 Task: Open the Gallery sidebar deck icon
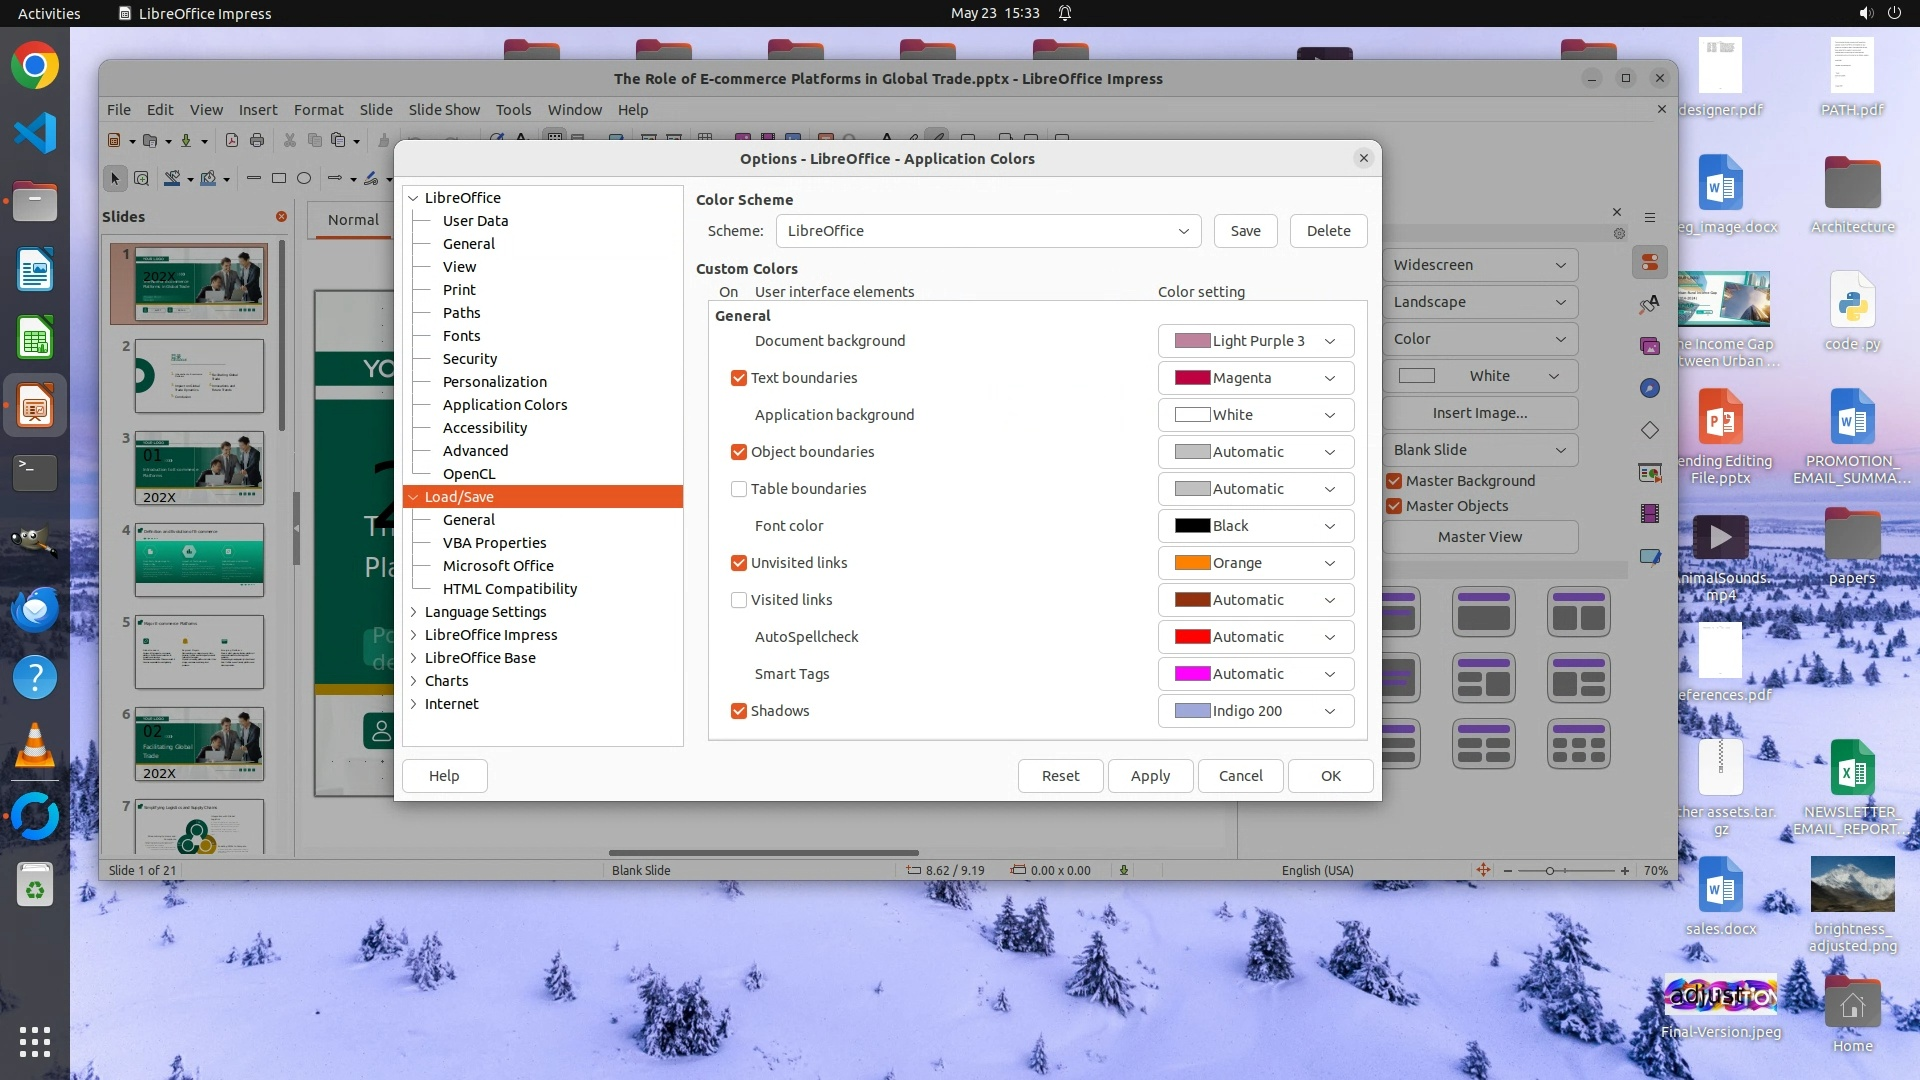(1650, 347)
